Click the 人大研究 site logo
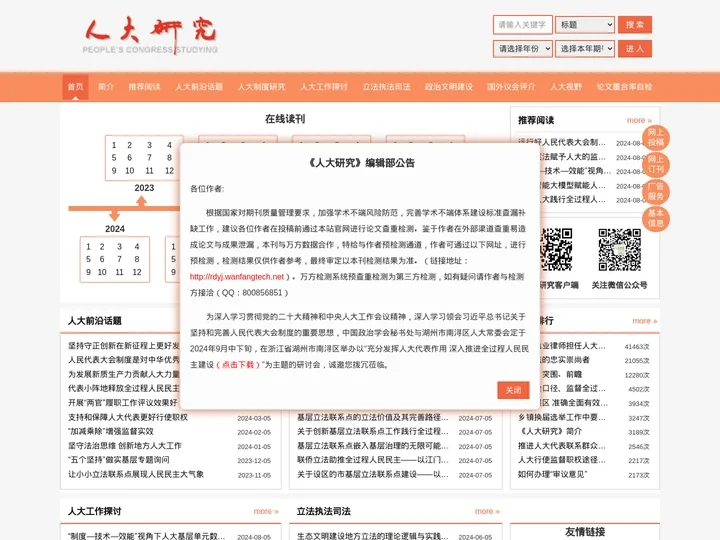Viewport: 720px width, 540px height. [150, 36]
